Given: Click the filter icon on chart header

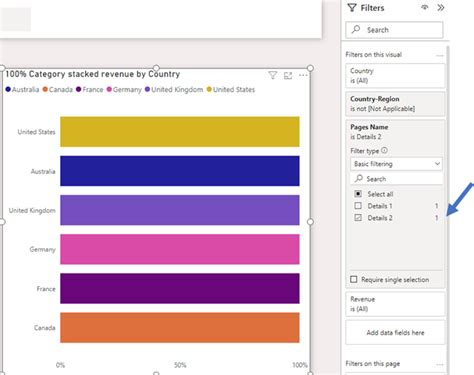Looking at the screenshot, I should (x=272, y=76).
